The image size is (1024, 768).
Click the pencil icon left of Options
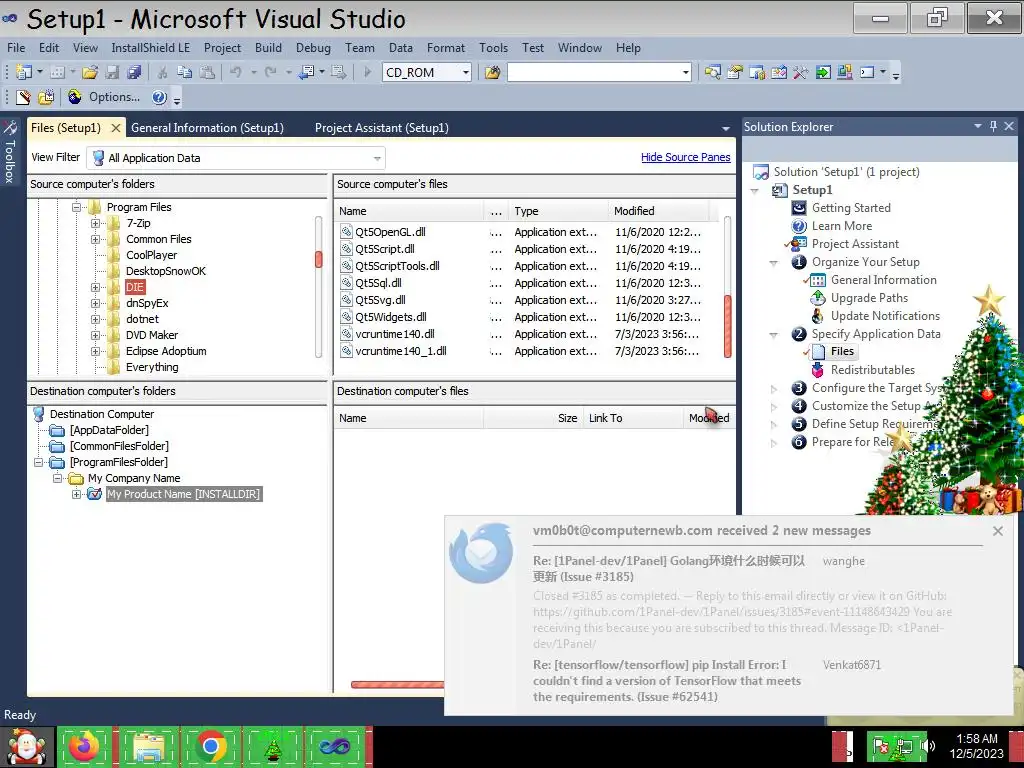point(24,97)
